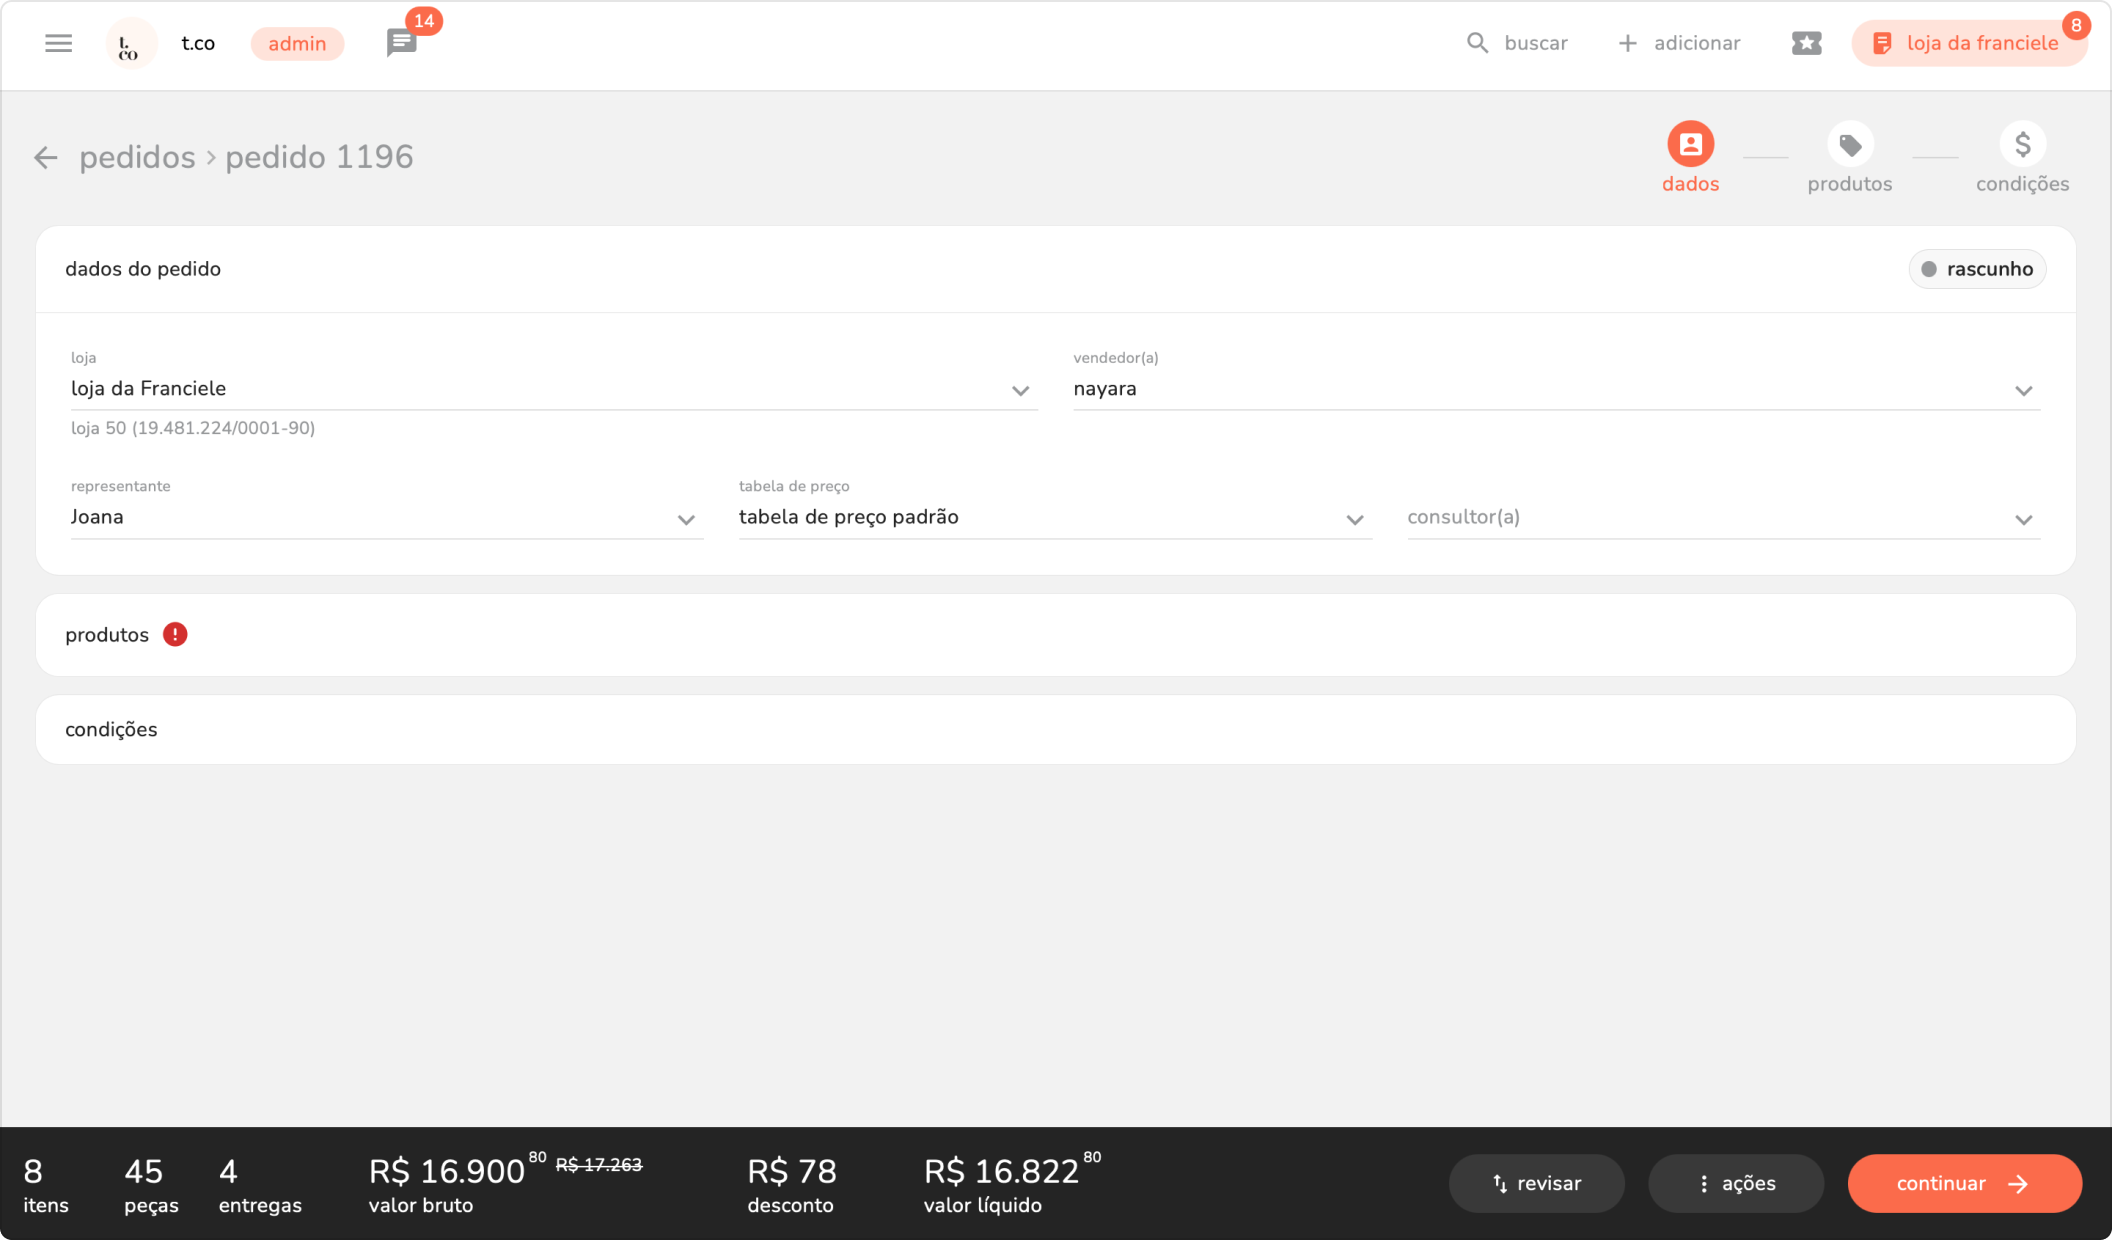The image size is (2112, 1240).
Task: Switch to the produtos step
Action: pos(1849,145)
